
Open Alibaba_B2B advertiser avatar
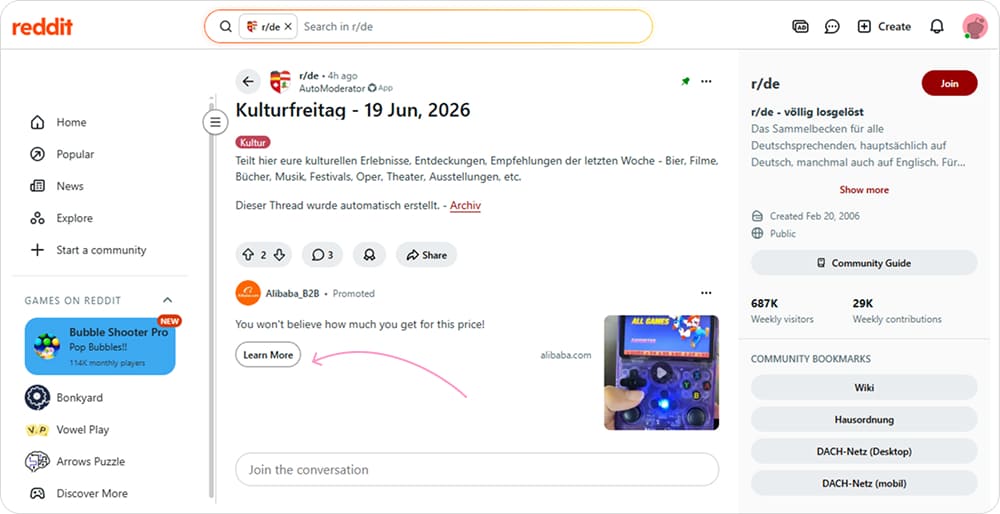coord(248,293)
